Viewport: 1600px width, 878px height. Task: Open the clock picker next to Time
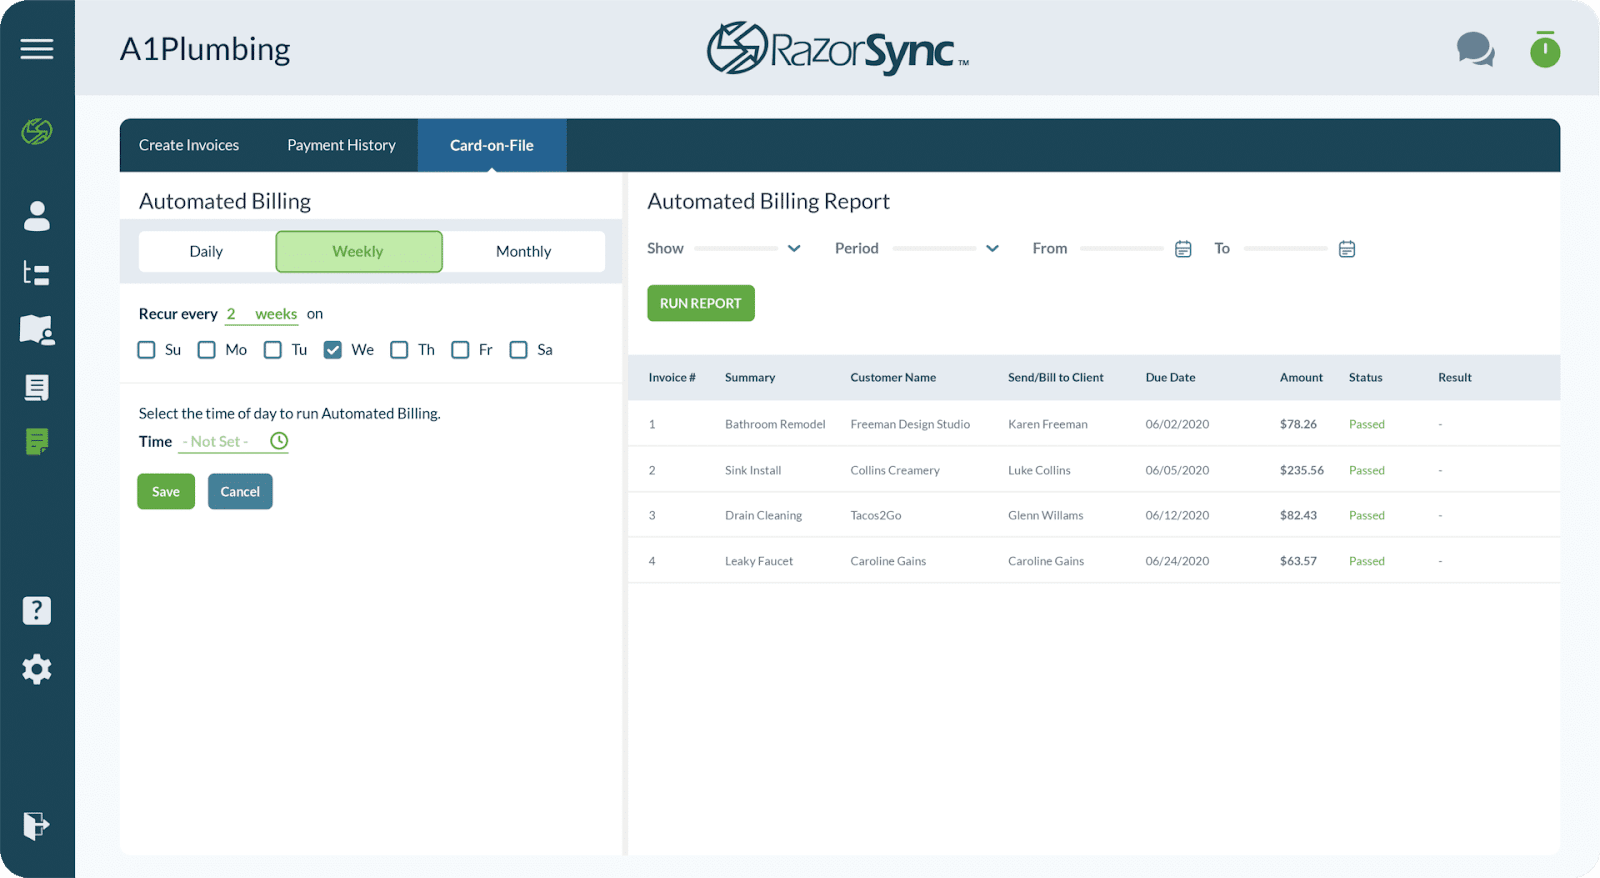(279, 441)
